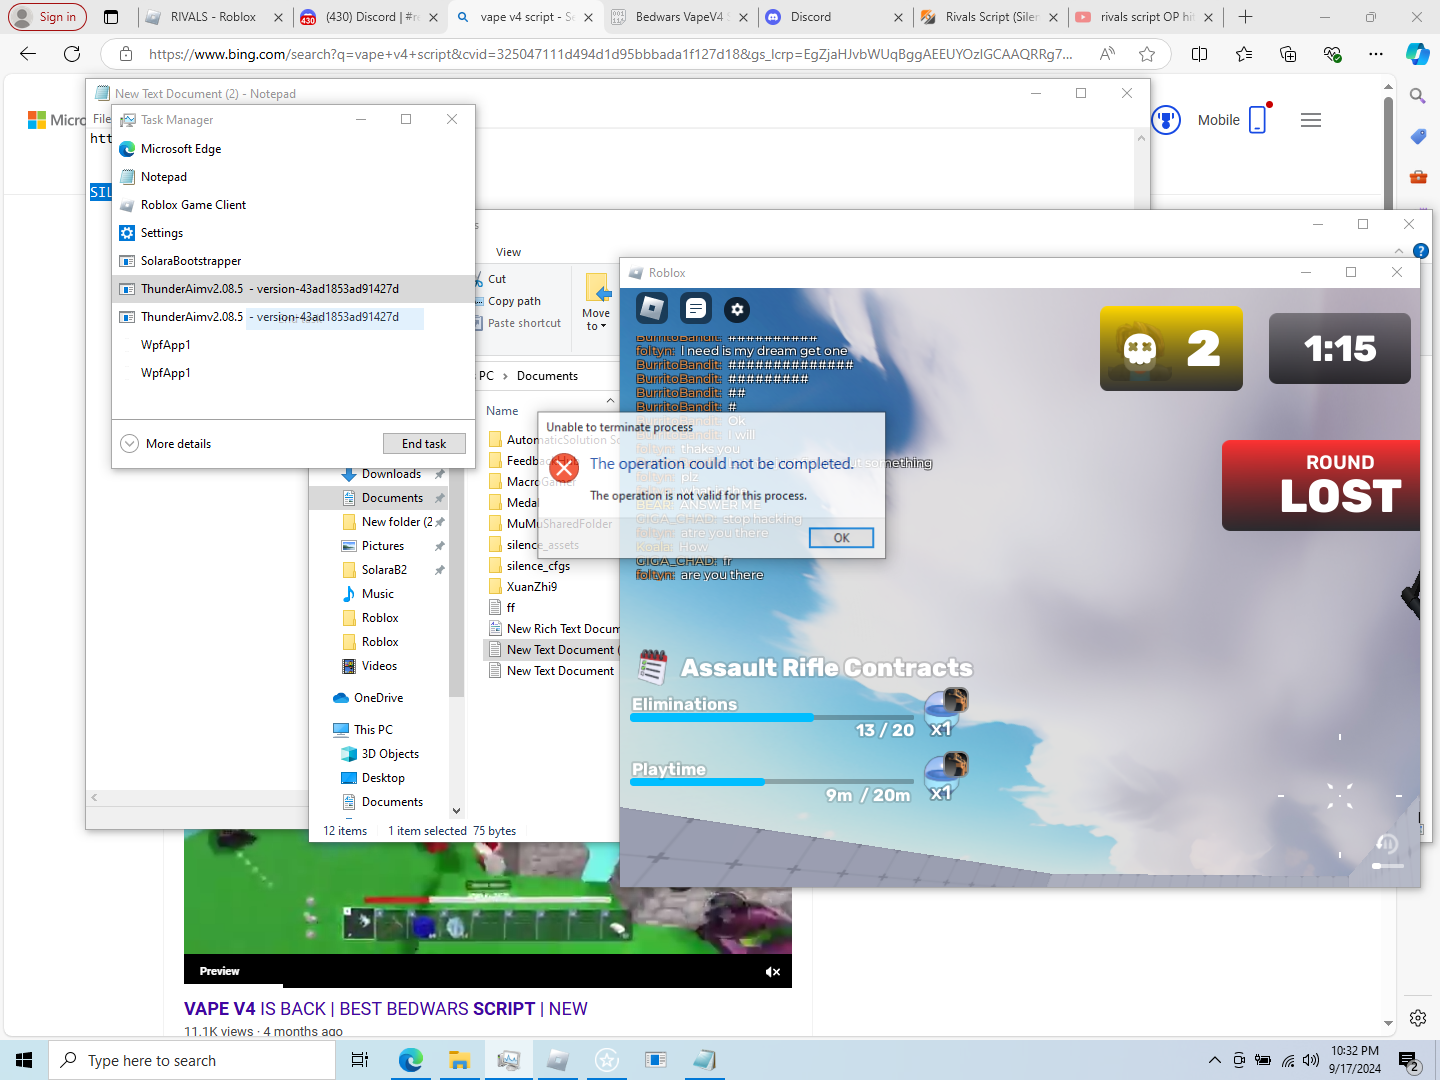
Task: Click the OK button in error dialog
Action: (841, 538)
